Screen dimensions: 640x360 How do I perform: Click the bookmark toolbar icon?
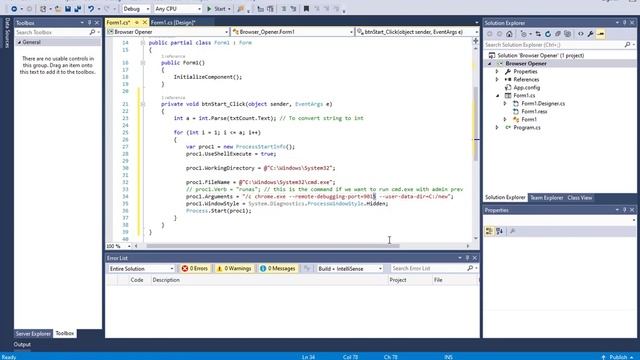[x=306, y=9]
